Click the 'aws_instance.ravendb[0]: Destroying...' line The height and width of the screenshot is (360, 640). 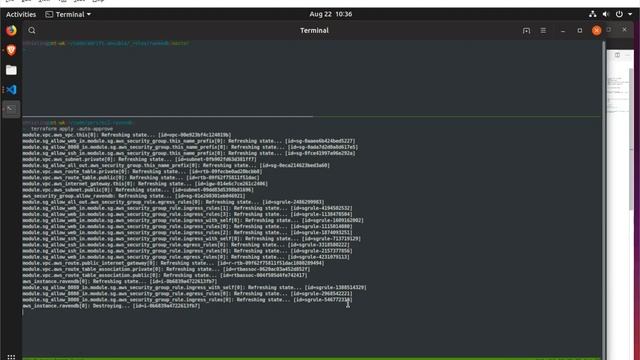point(111,306)
